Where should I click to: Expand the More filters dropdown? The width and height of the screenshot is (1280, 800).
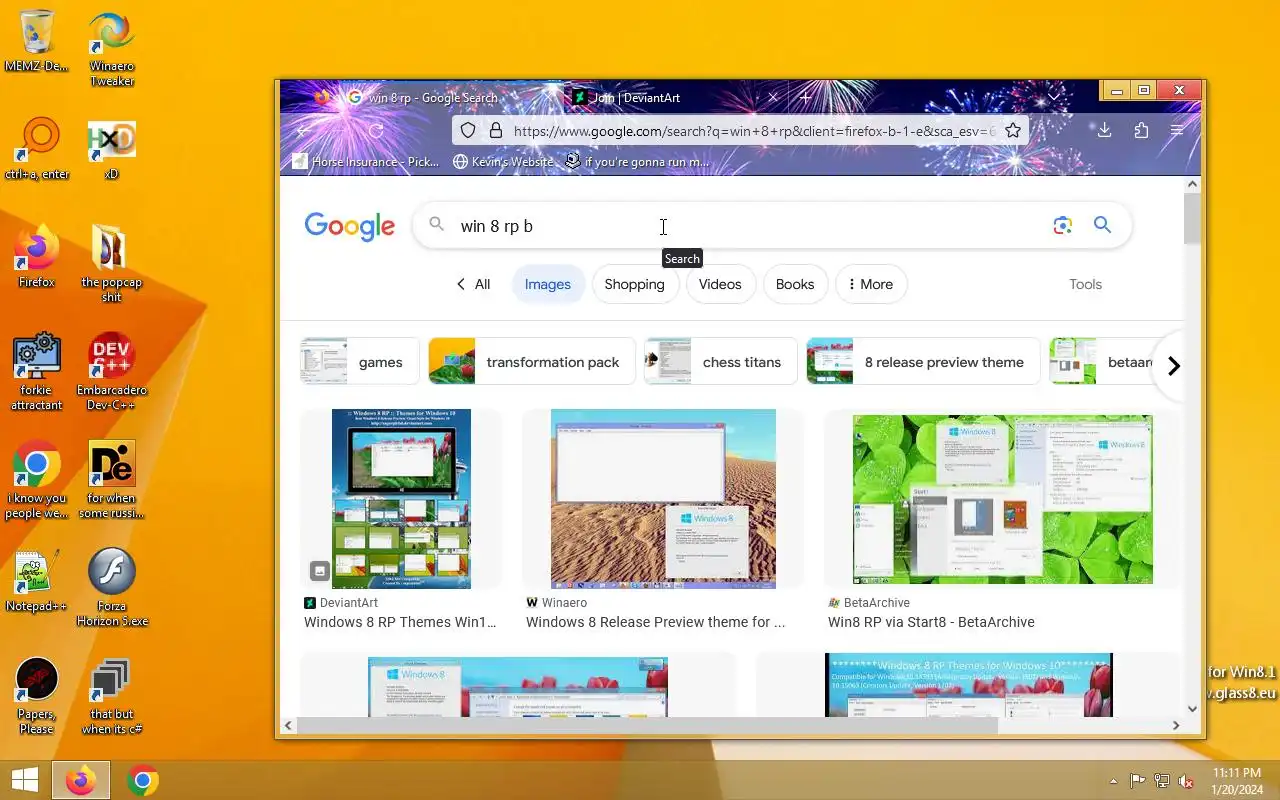point(871,284)
